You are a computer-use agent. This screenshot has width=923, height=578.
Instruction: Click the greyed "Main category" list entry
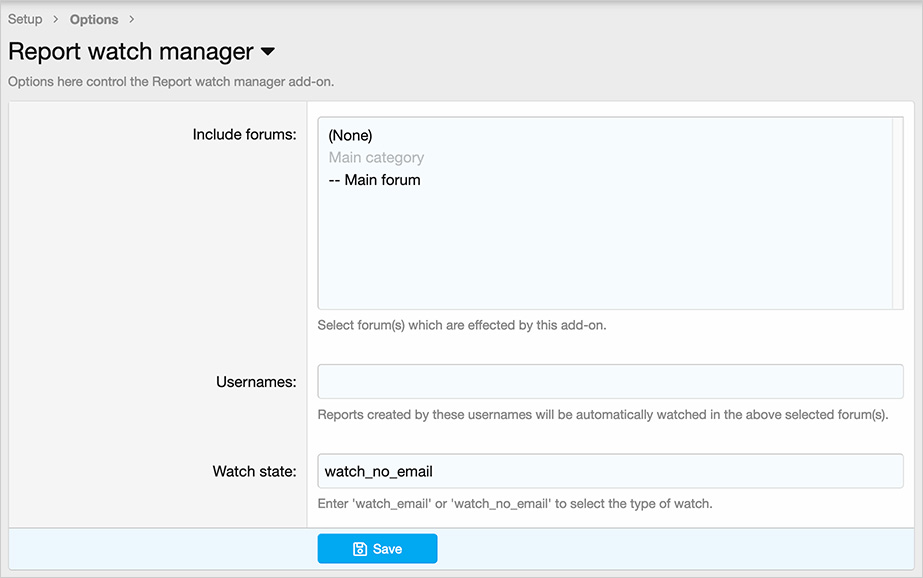tap(376, 158)
